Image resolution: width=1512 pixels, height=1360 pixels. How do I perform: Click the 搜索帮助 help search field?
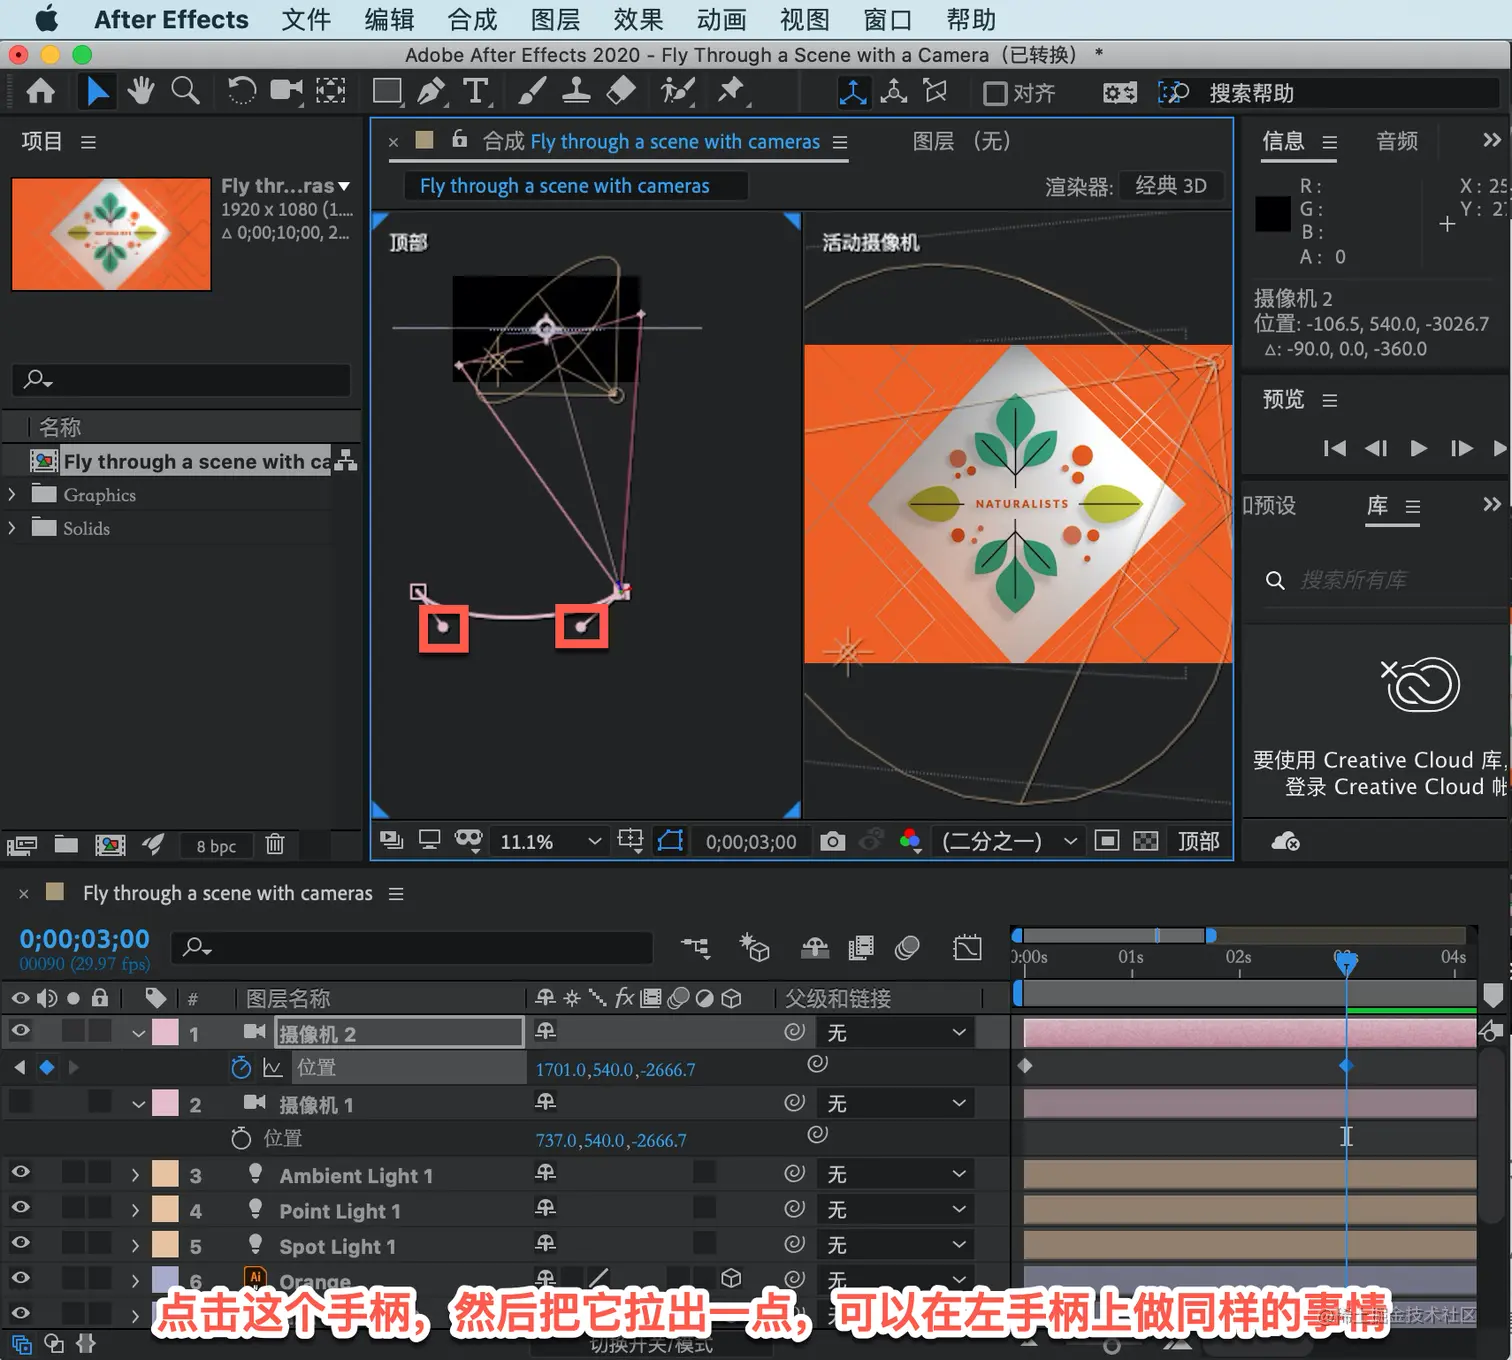coord(1350,93)
